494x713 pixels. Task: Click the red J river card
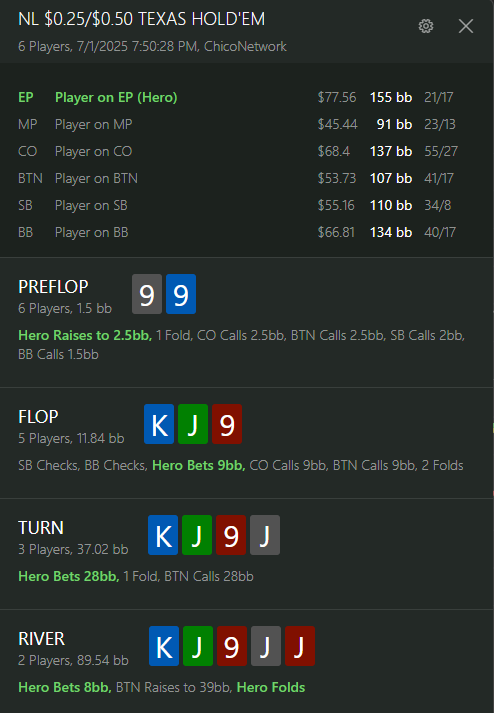(300, 646)
